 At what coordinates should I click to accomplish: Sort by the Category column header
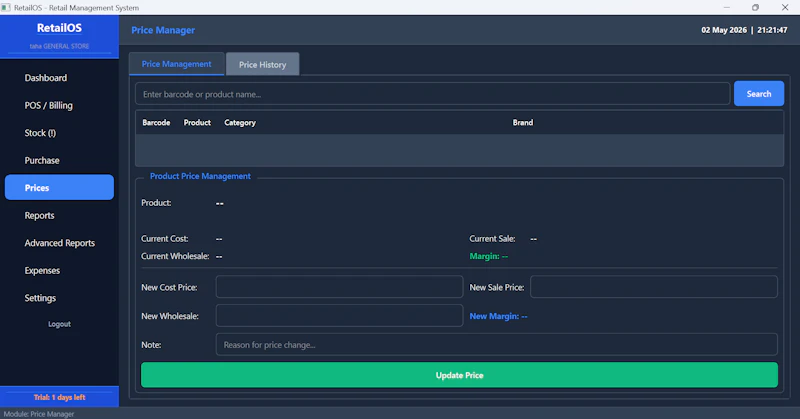click(240, 122)
